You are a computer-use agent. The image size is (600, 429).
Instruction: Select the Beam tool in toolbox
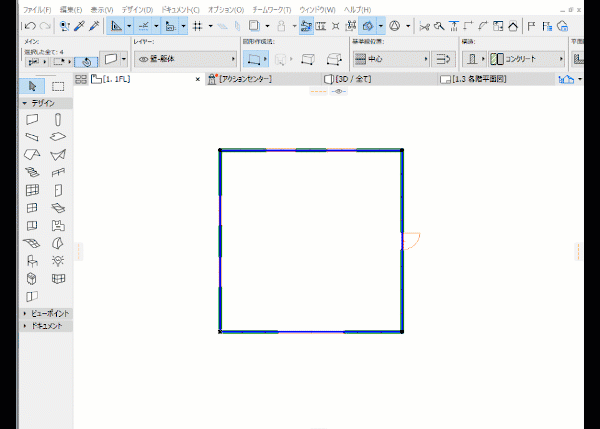tap(32, 137)
